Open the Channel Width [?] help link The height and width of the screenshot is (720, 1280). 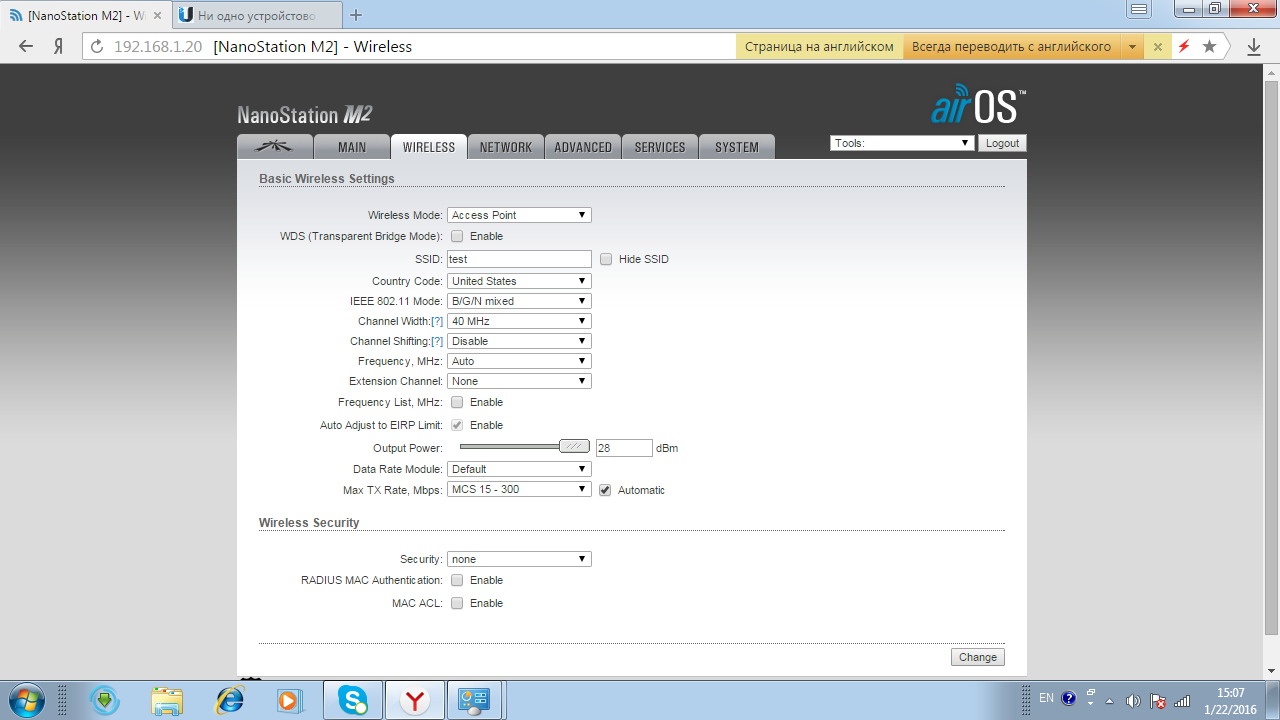pyautogui.click(x=437, y=321)
